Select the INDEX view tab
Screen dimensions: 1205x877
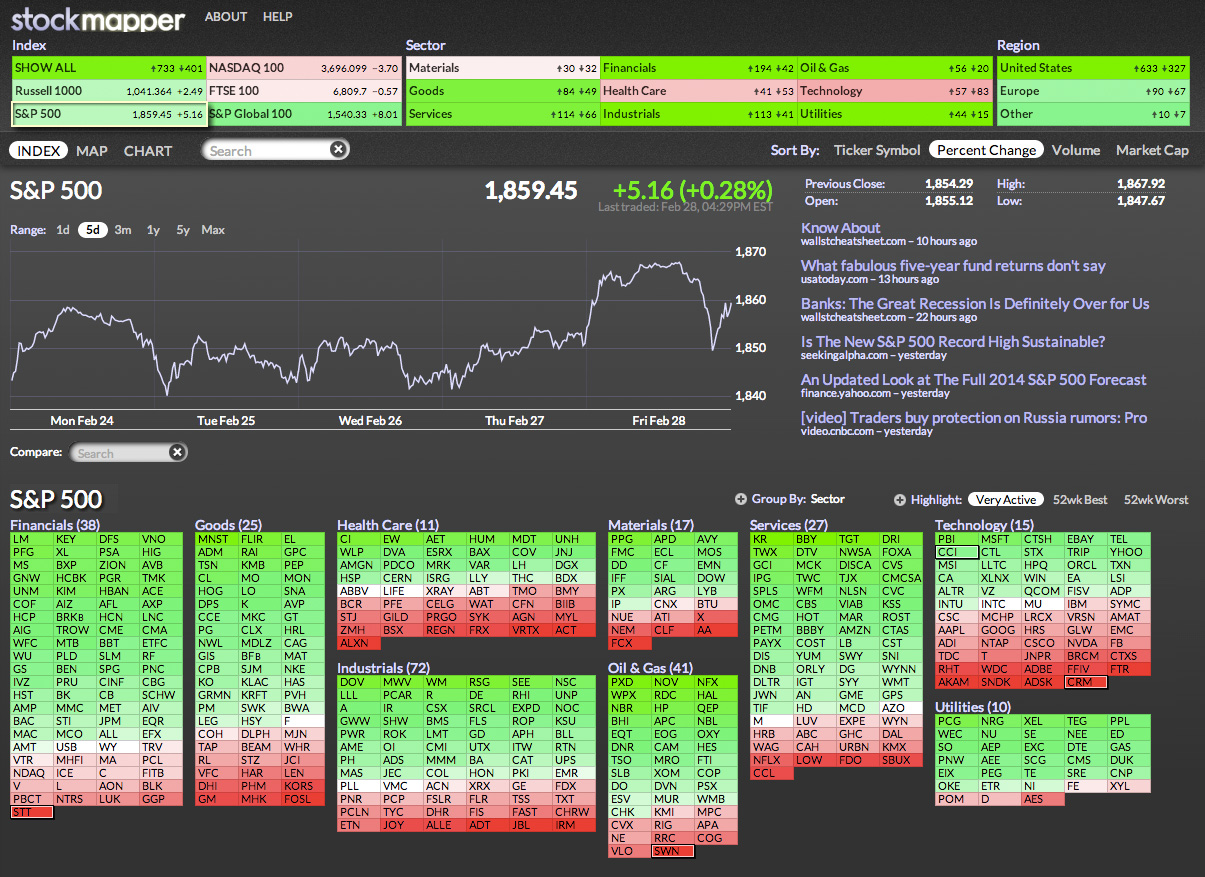(x=40, y=151)
